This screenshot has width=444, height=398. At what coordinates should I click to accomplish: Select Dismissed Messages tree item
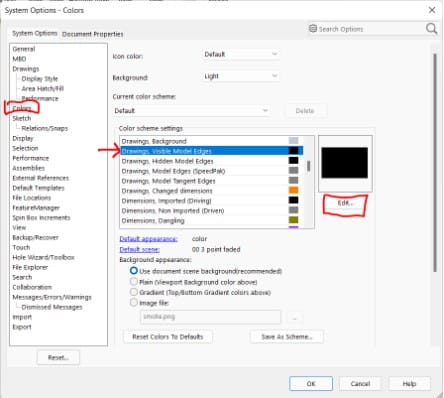point(52,307)
